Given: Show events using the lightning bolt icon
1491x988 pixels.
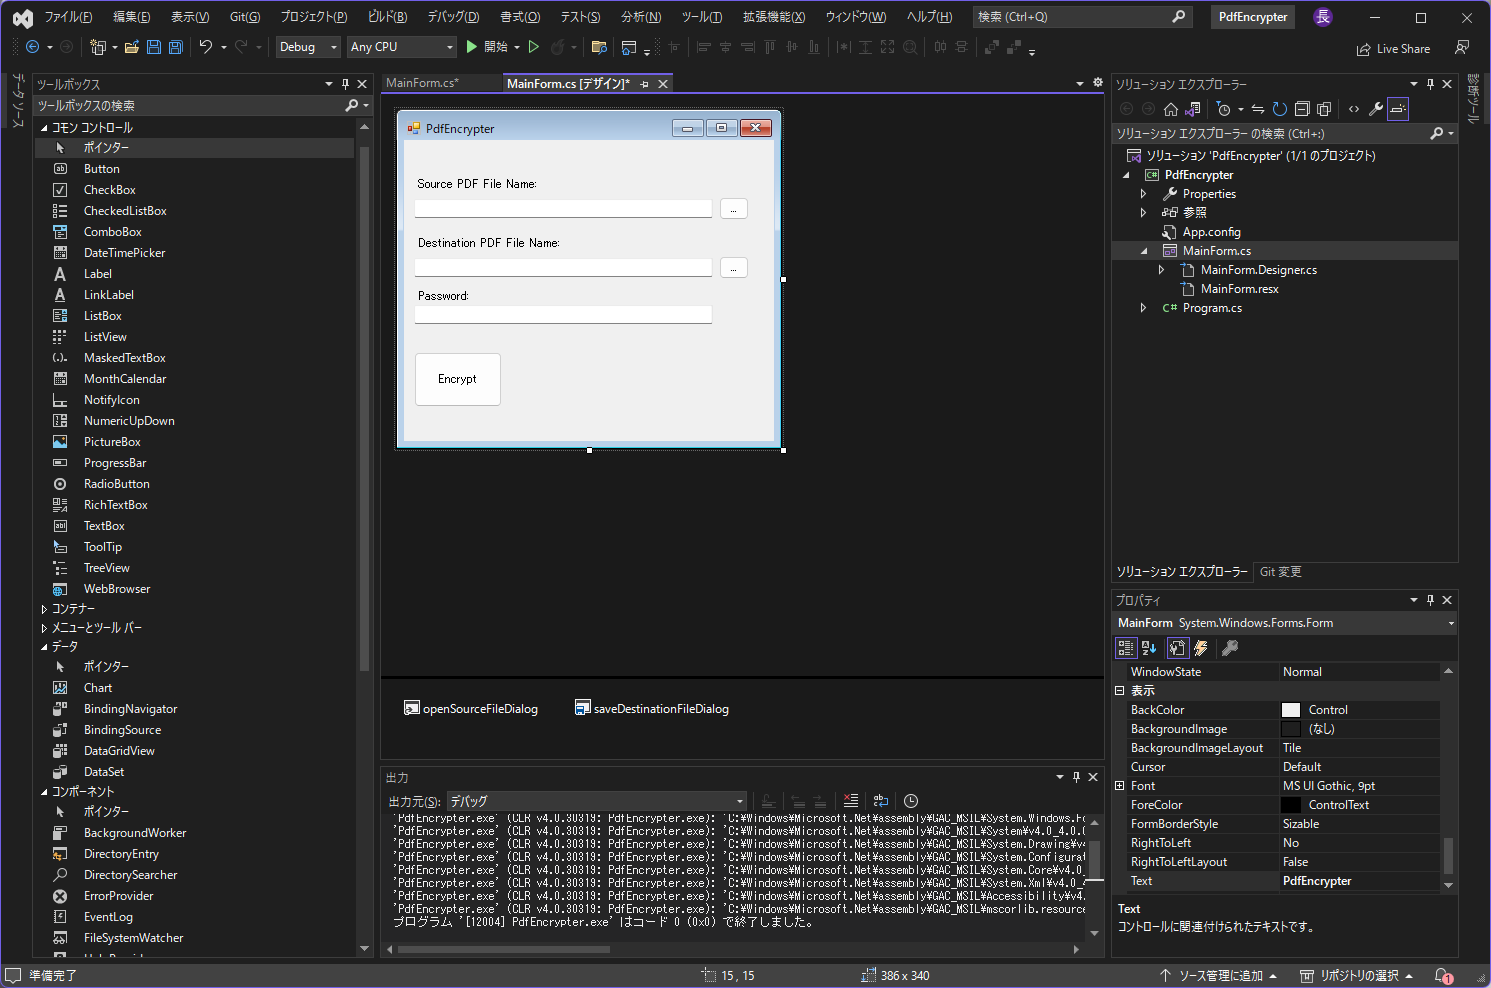Looking at the screenshot, I should (x=1201, y=648).
